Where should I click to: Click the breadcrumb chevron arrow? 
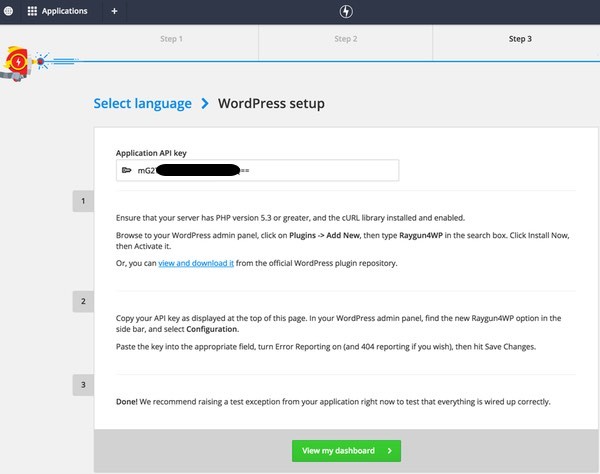(205, 103)
